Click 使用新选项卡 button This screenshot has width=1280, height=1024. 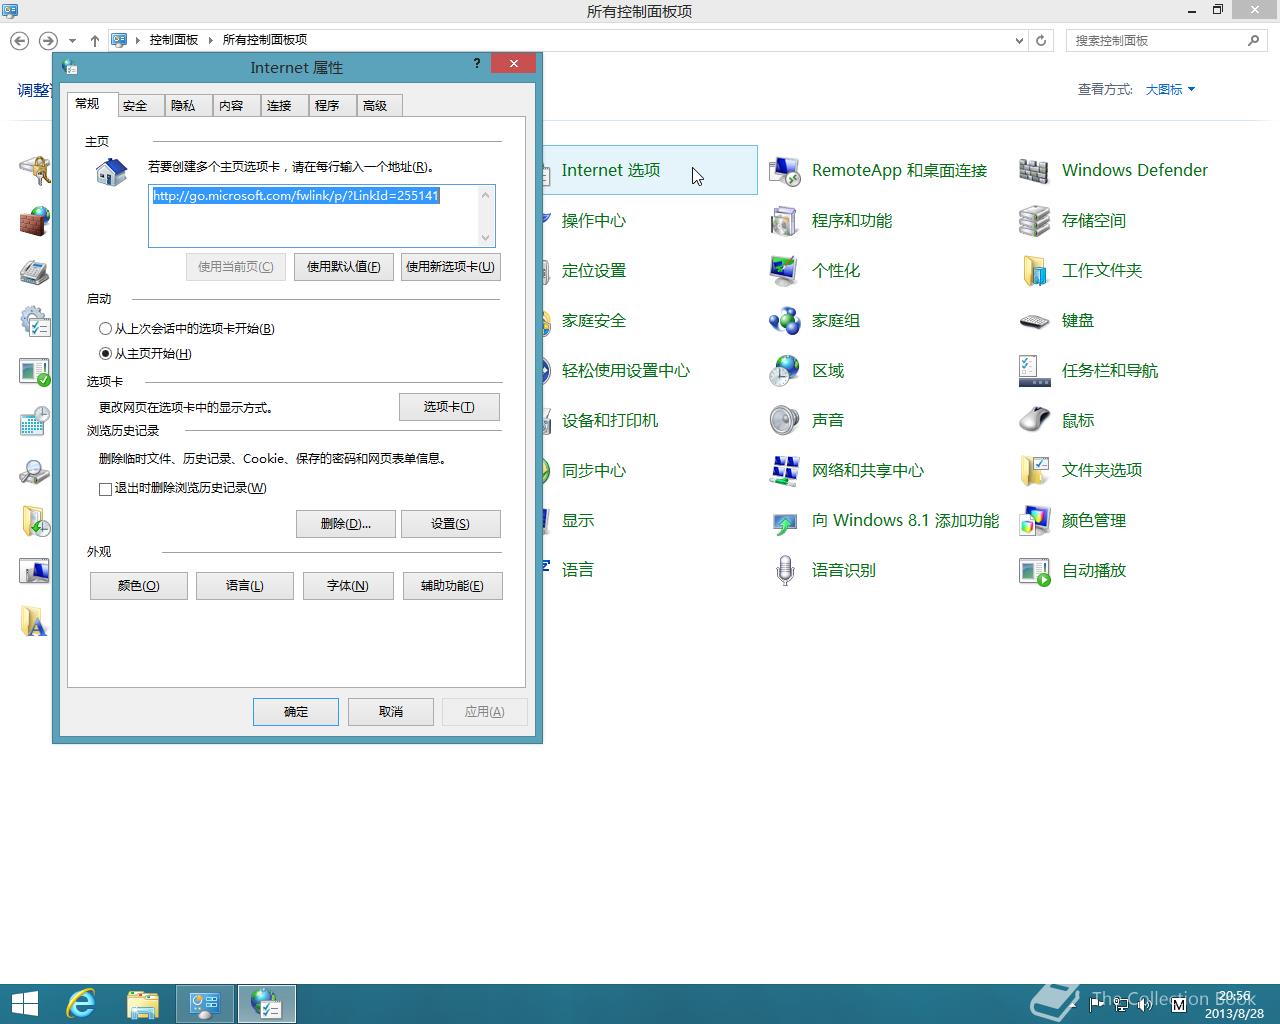(x=450, y=267)
